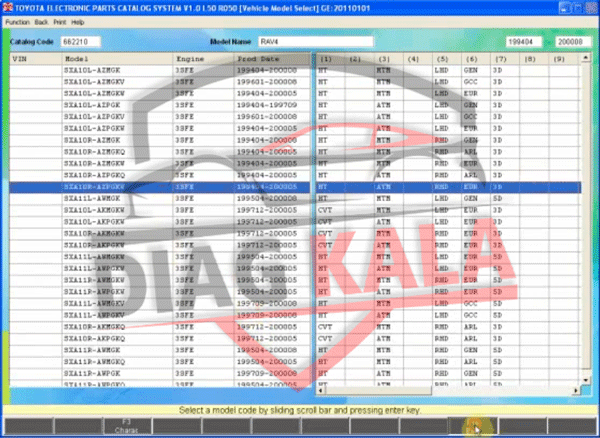Viewport: 600px width, 438px height.
Task: Click the Engine column header
Action: point(204,59)
